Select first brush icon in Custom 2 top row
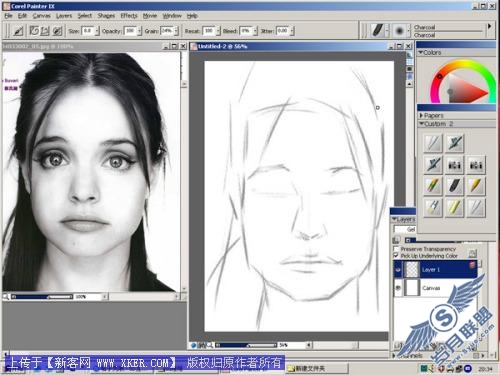 coord(433,143)
